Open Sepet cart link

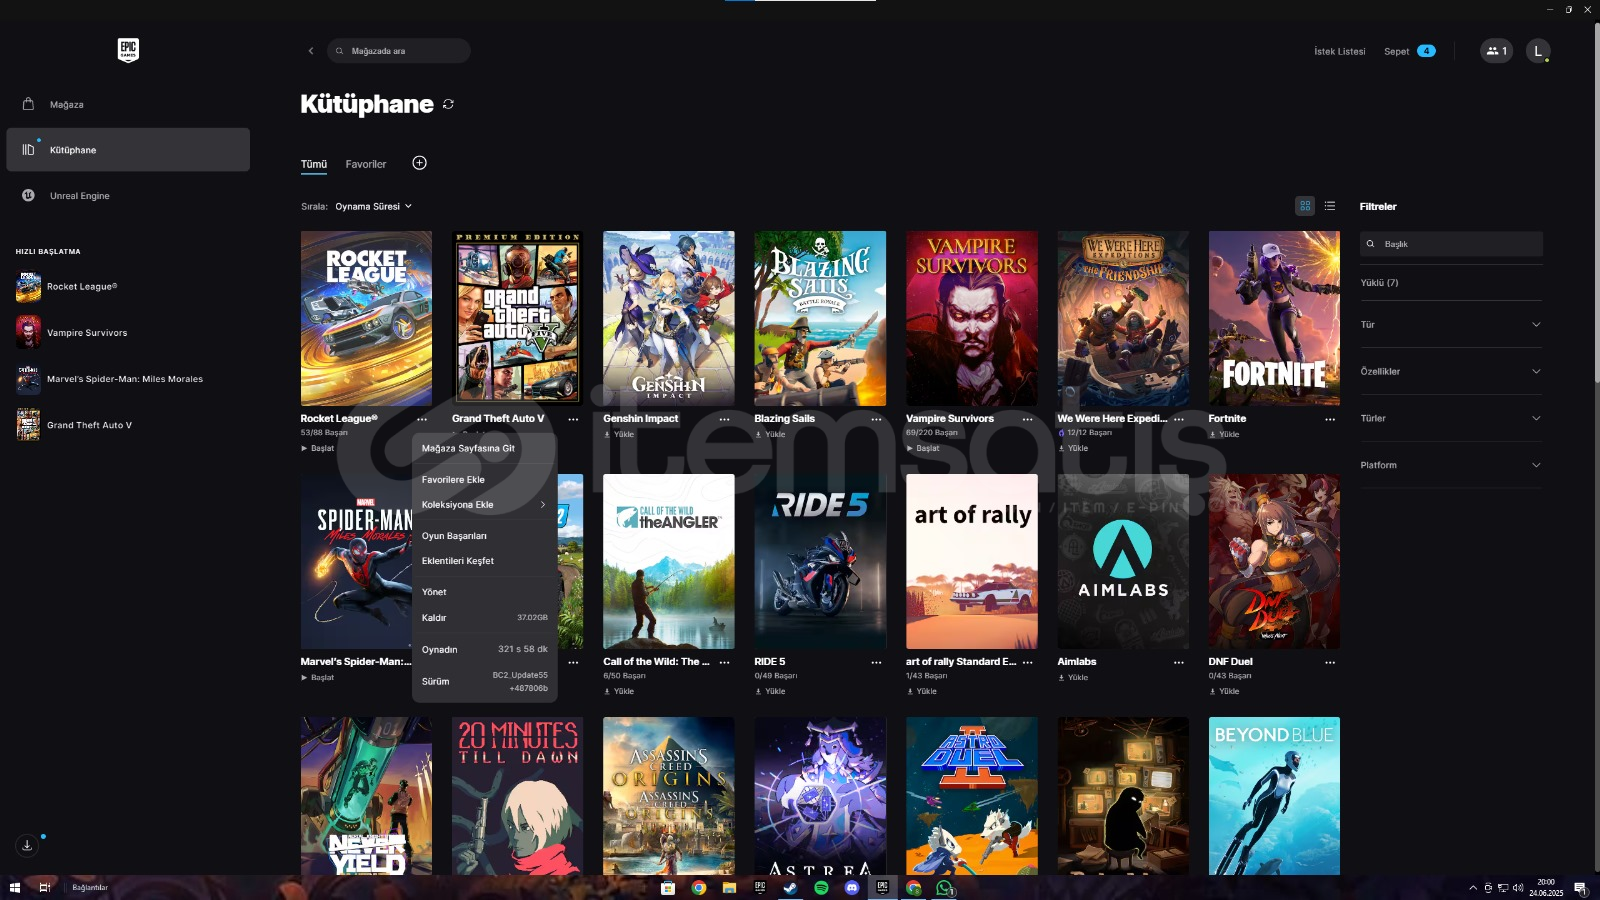coord(1409,51)
